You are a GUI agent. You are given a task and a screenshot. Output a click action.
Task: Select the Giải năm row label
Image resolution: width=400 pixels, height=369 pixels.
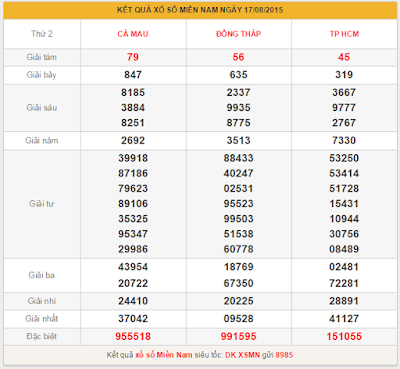click(42, 141)
